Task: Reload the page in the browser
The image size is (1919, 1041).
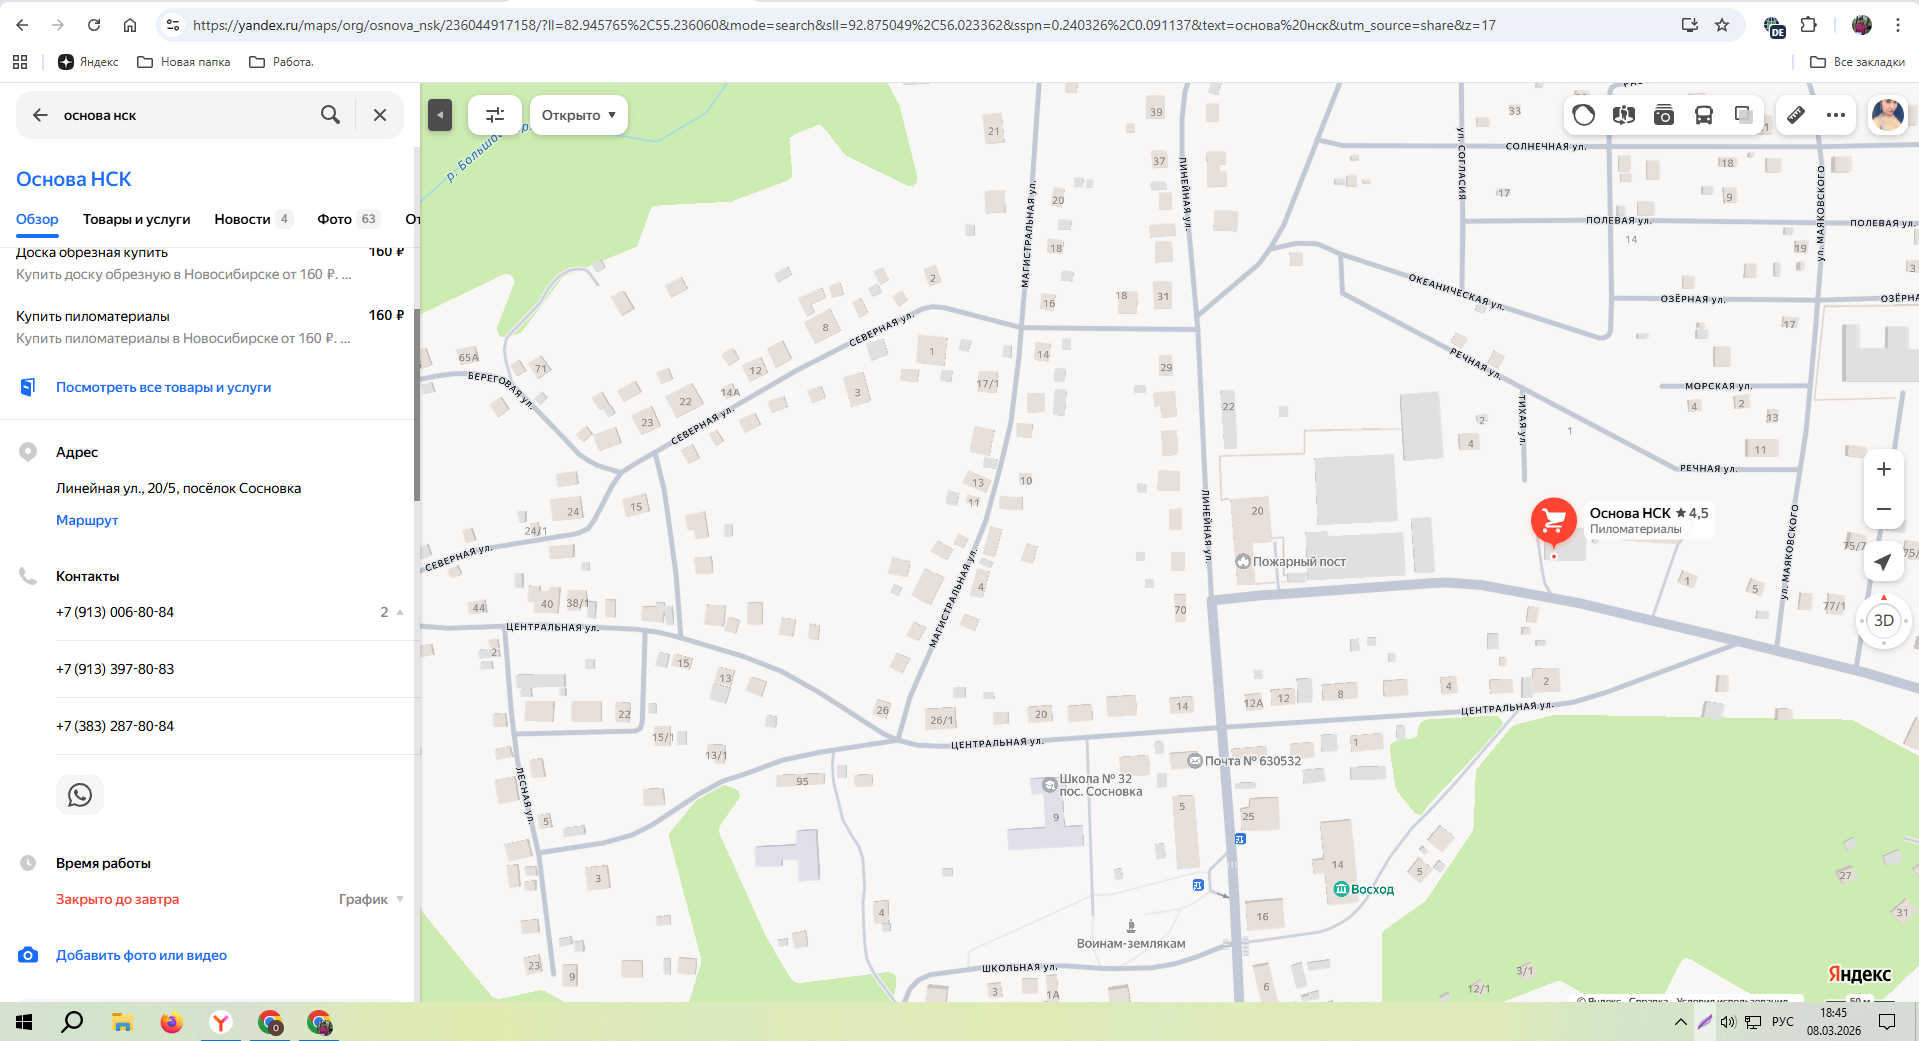Action: (x=94, y=25)
